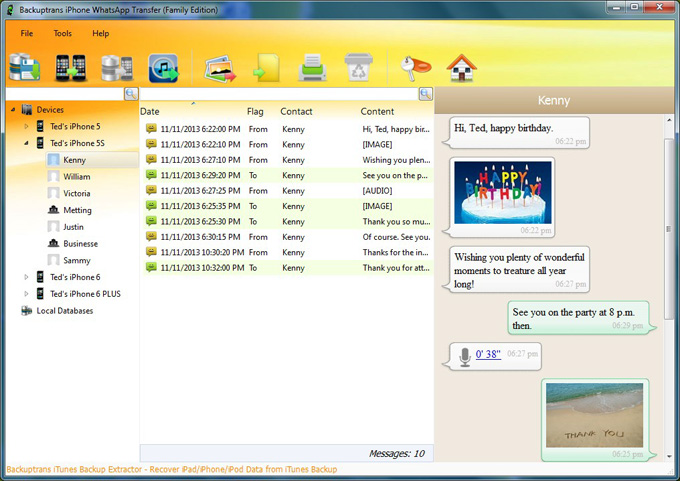Click the key registration icon

(415, 68)
